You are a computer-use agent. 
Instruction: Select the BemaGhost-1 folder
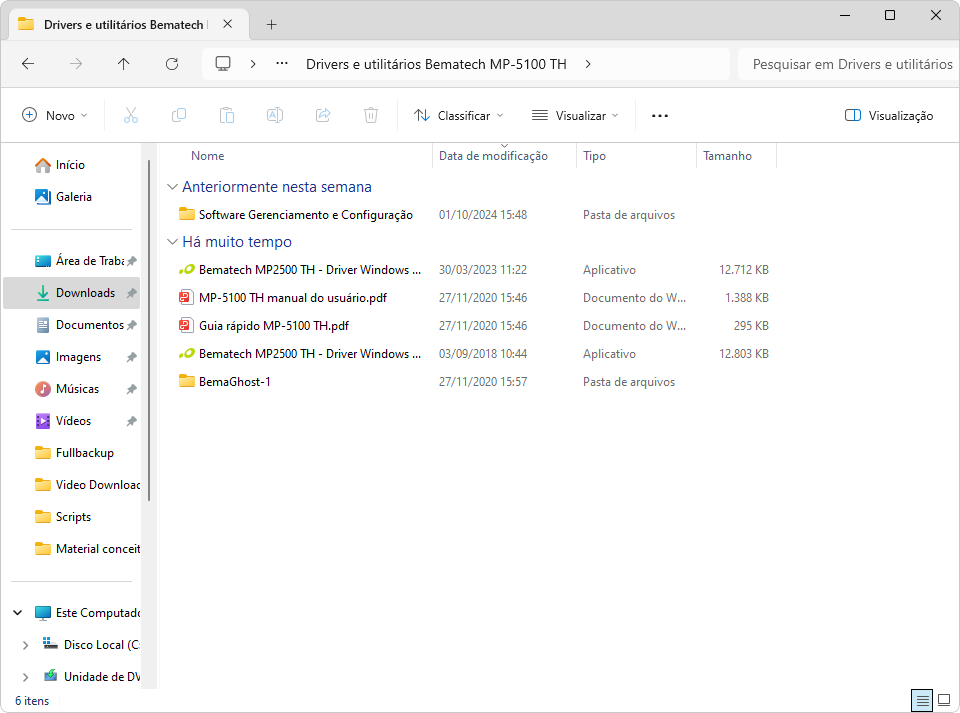click(x=225, y=382)
